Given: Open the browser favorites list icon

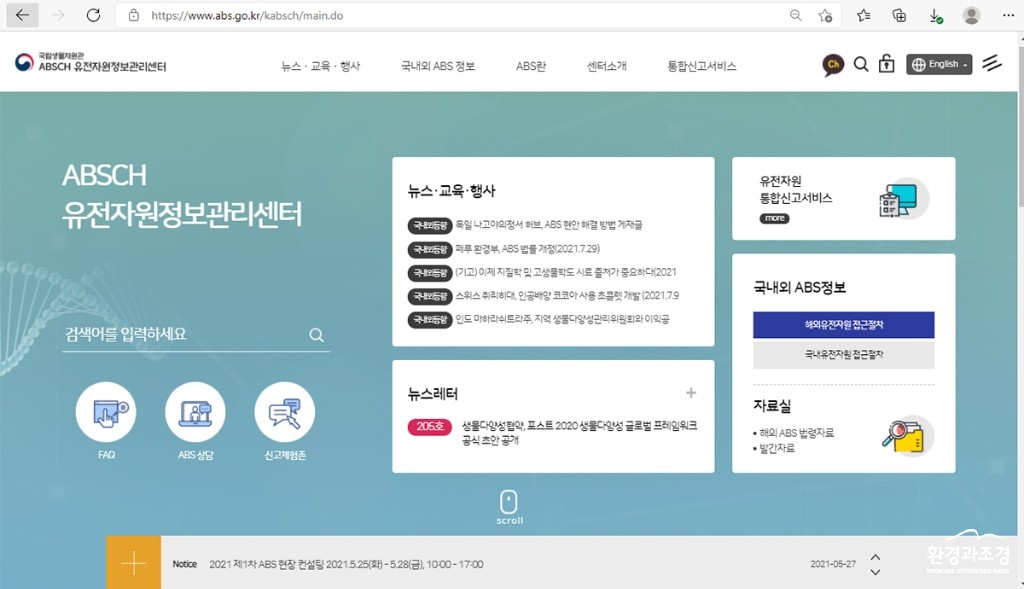Looking at the screenshot, I should pos(864,15).
